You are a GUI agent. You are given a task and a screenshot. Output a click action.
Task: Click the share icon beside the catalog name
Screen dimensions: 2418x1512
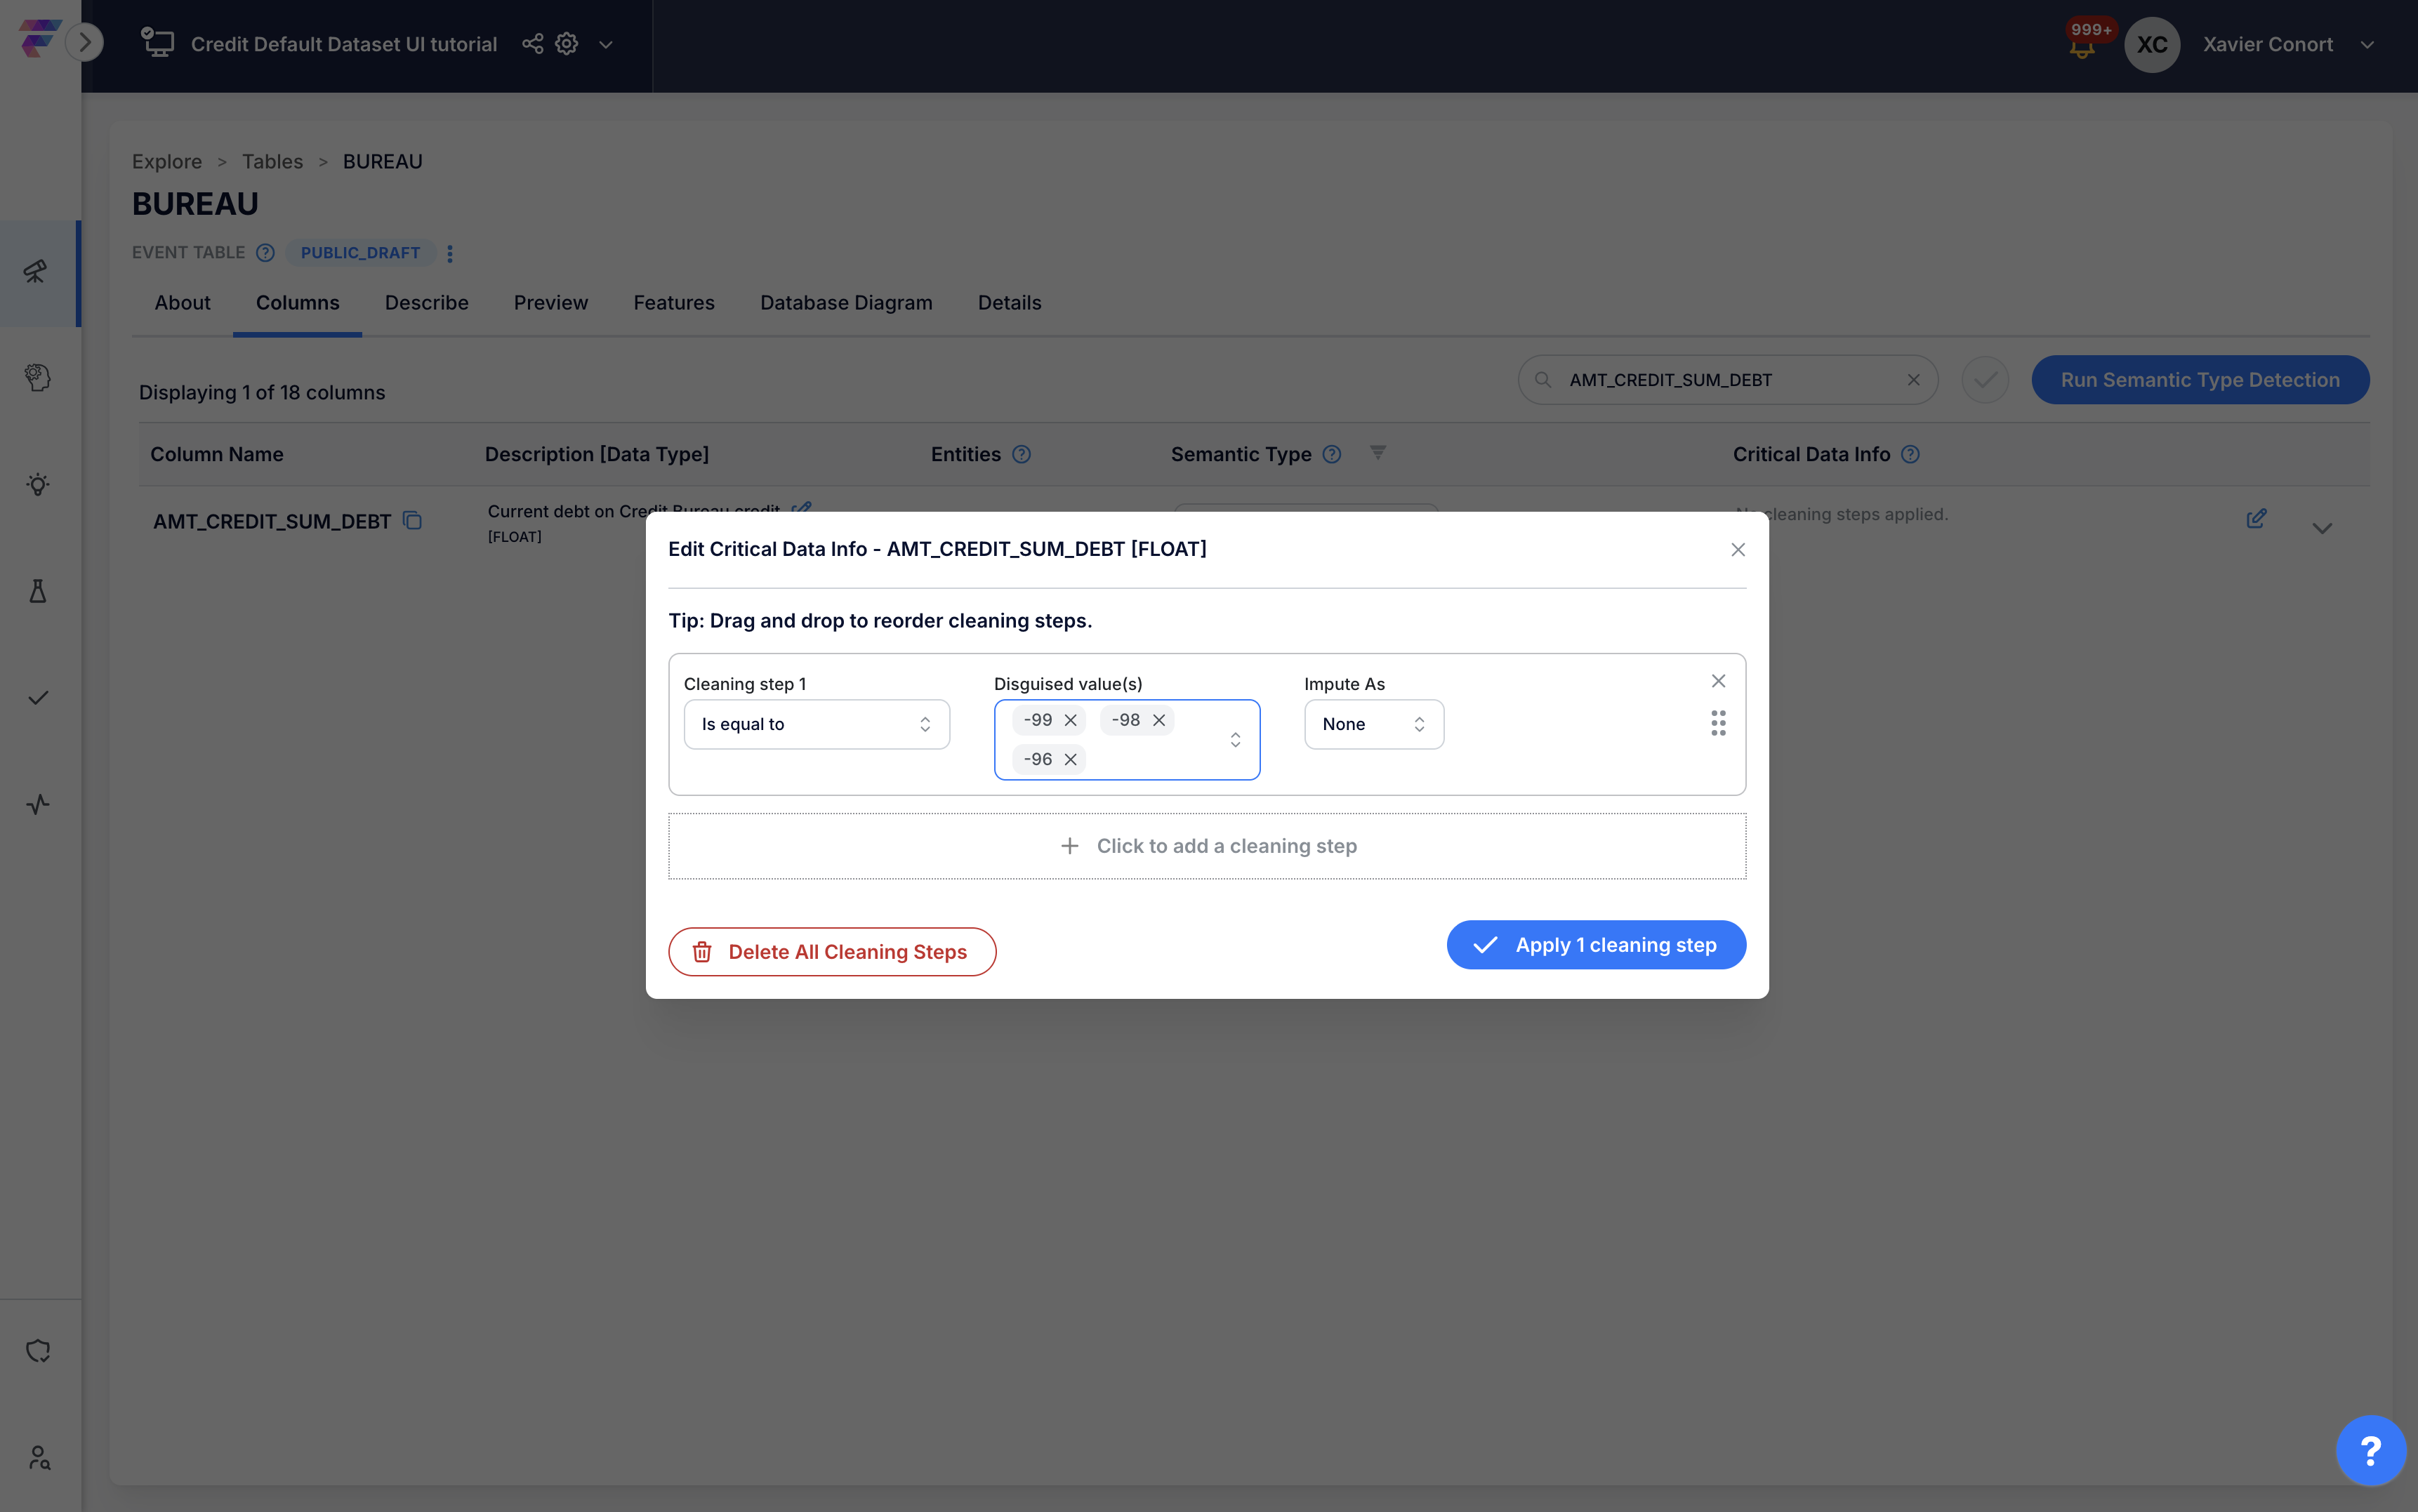click(533, 44)
